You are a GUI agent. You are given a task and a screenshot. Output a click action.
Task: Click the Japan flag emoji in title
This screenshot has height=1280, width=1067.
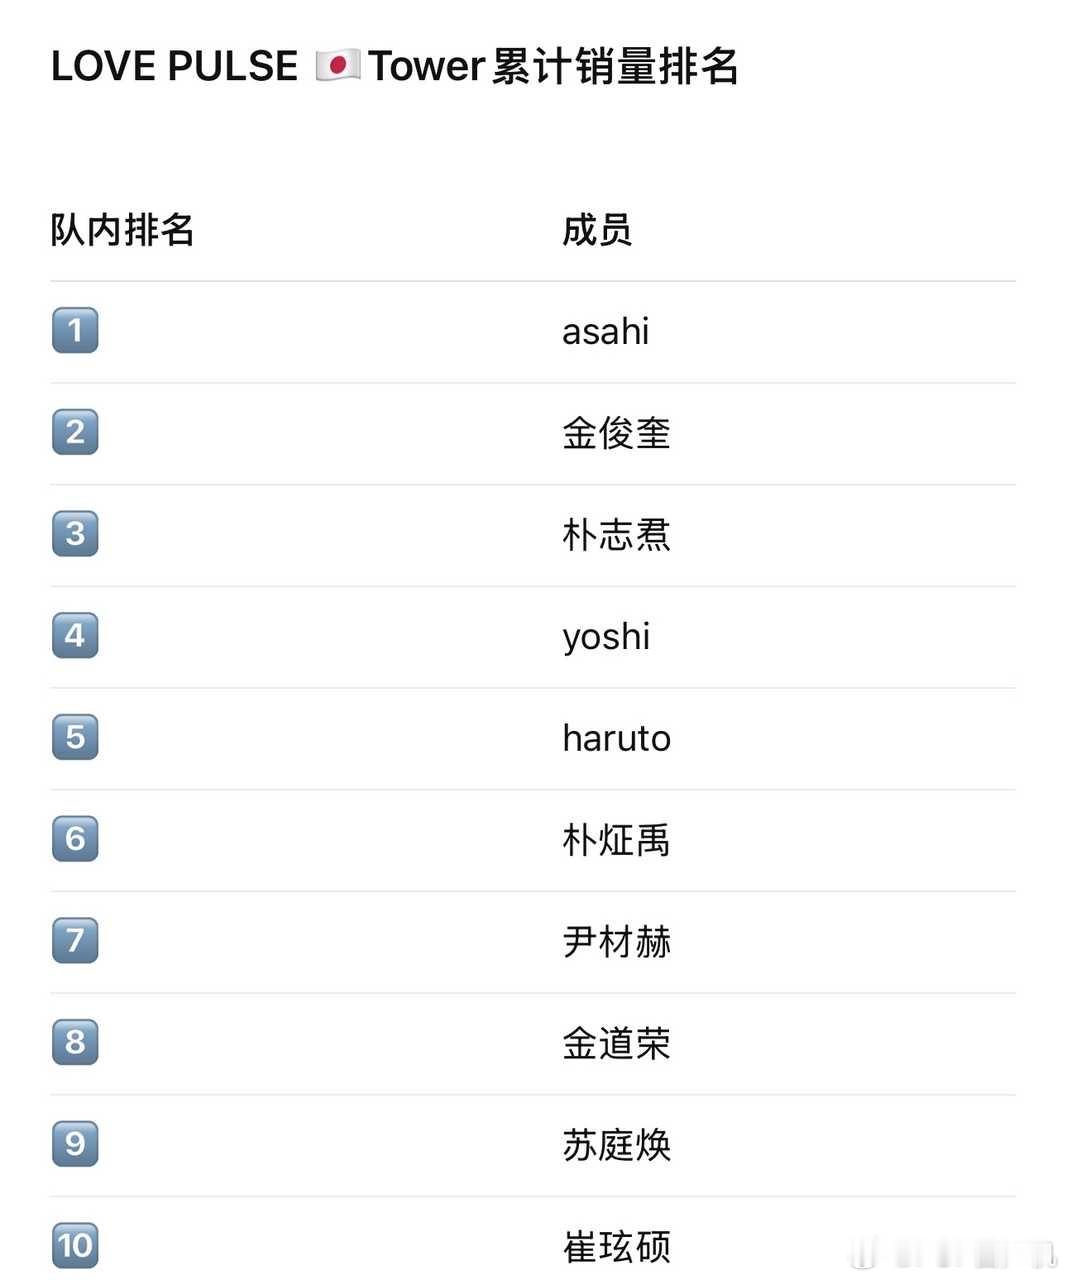tap(338, 66)
